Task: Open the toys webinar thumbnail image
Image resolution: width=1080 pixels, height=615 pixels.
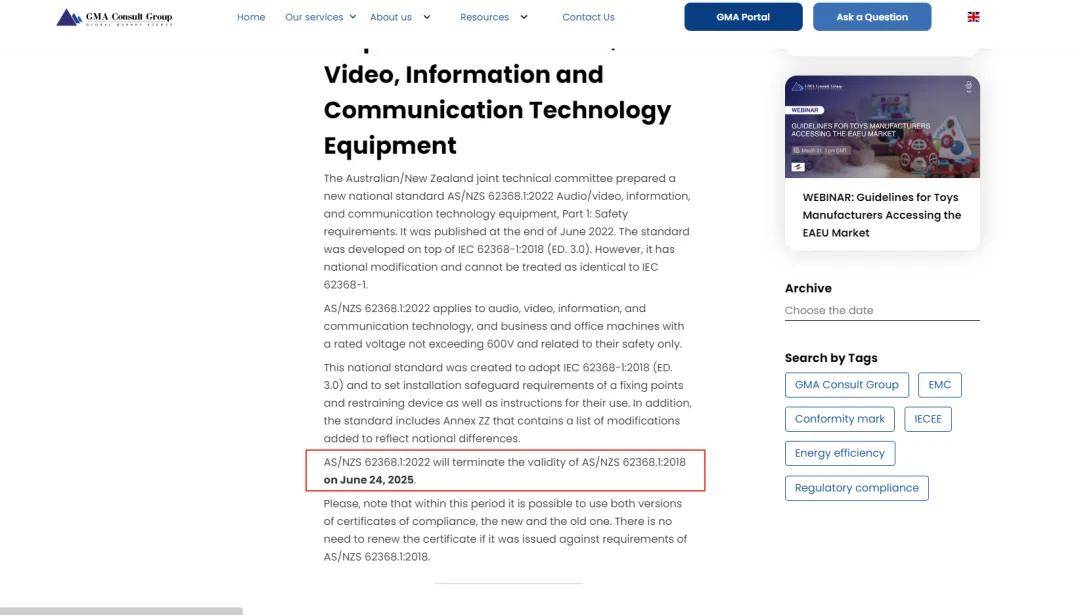Action: point(881,127)
